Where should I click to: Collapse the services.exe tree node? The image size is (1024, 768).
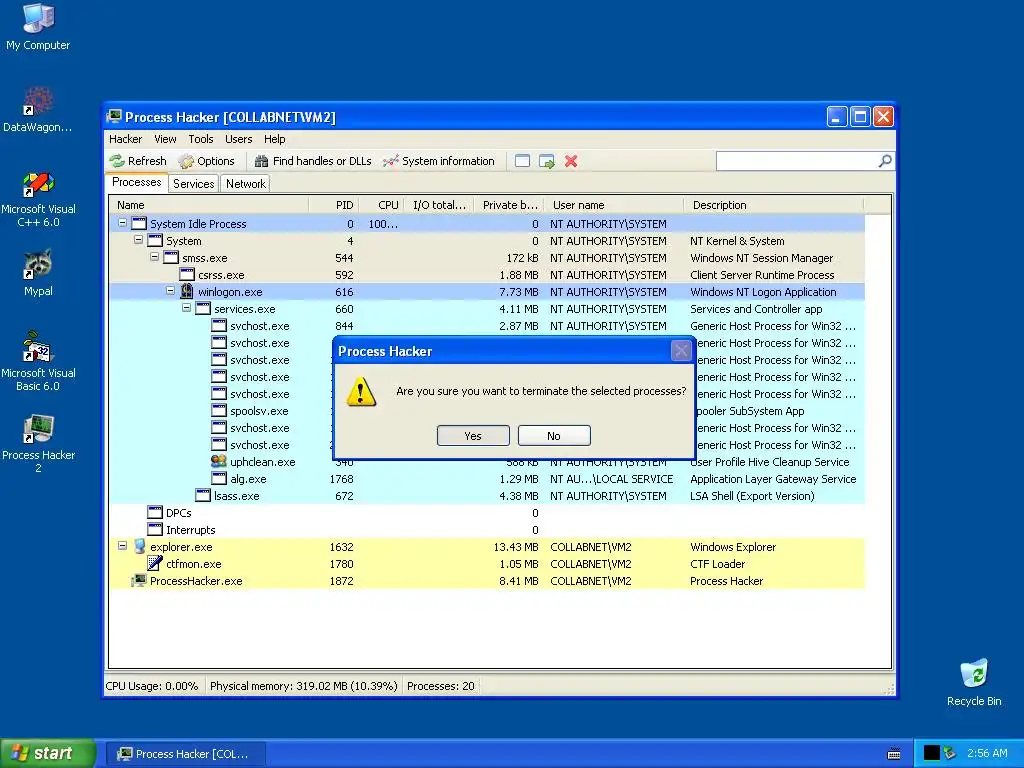point(187,308)
